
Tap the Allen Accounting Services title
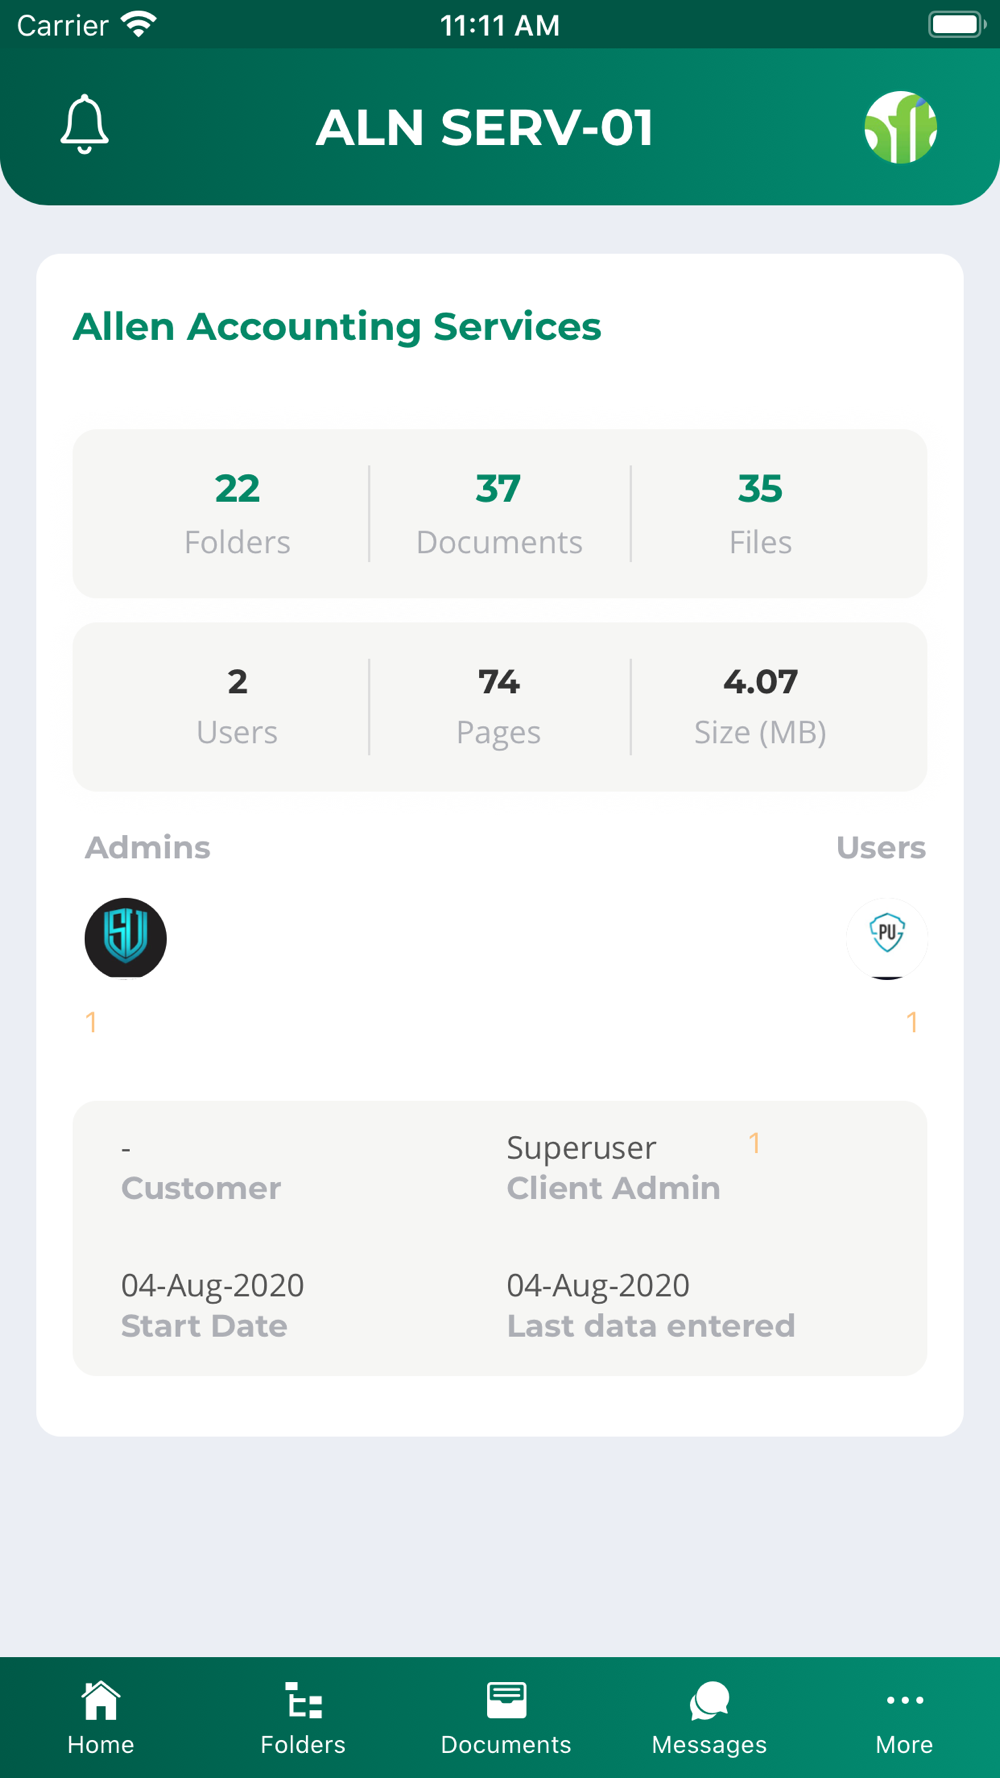coord(337,327)
